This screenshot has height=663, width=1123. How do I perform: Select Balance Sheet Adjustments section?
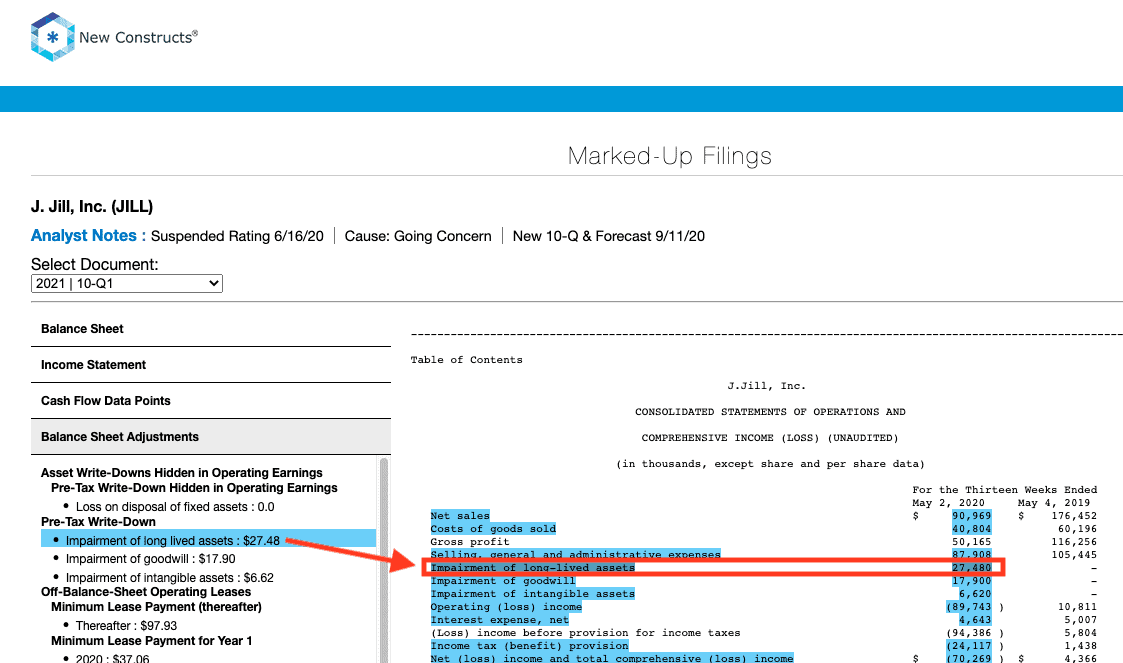click(211, 437)
